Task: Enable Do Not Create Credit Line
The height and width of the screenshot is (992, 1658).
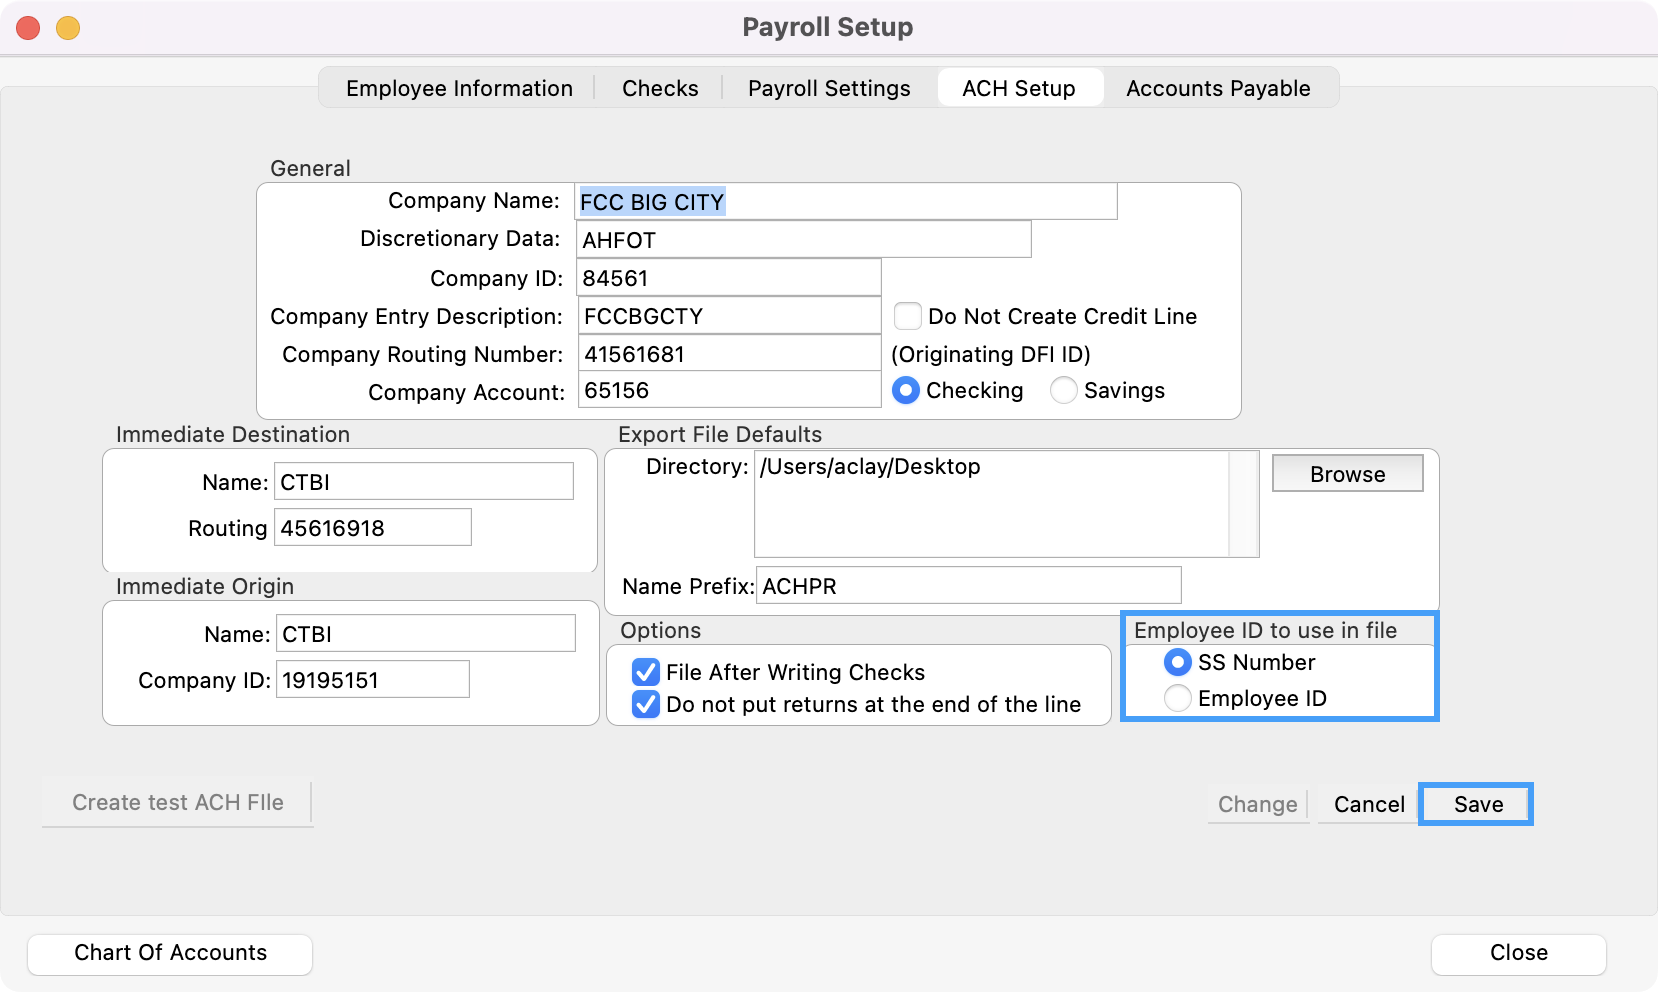Action: point(908,316)
